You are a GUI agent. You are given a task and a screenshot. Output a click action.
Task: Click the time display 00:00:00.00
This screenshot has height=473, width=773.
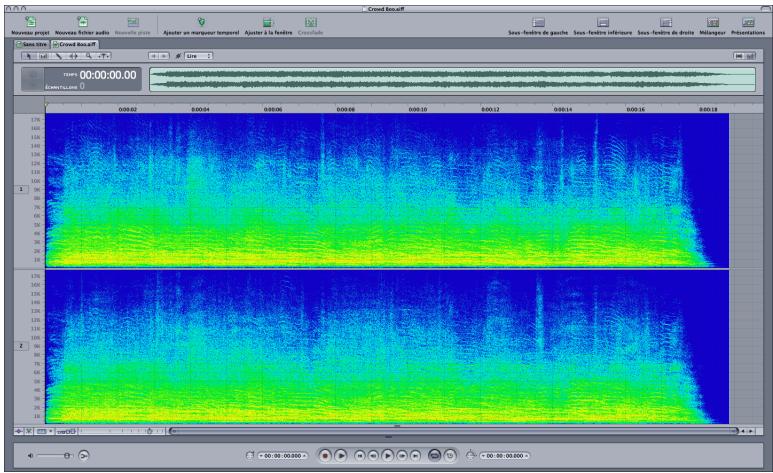coord(108,75)
